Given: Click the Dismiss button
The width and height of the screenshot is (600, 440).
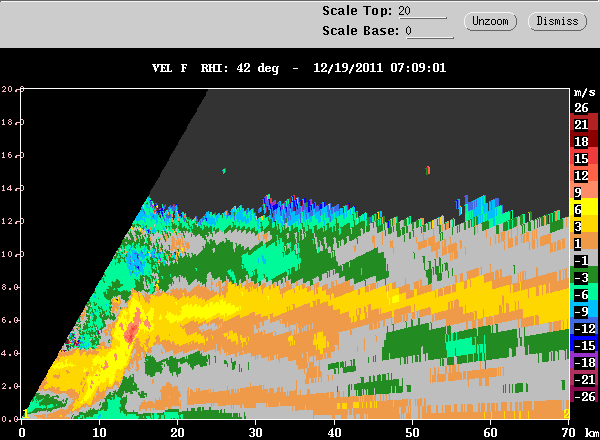Looking at the screenshot, I should pos(557,21).
